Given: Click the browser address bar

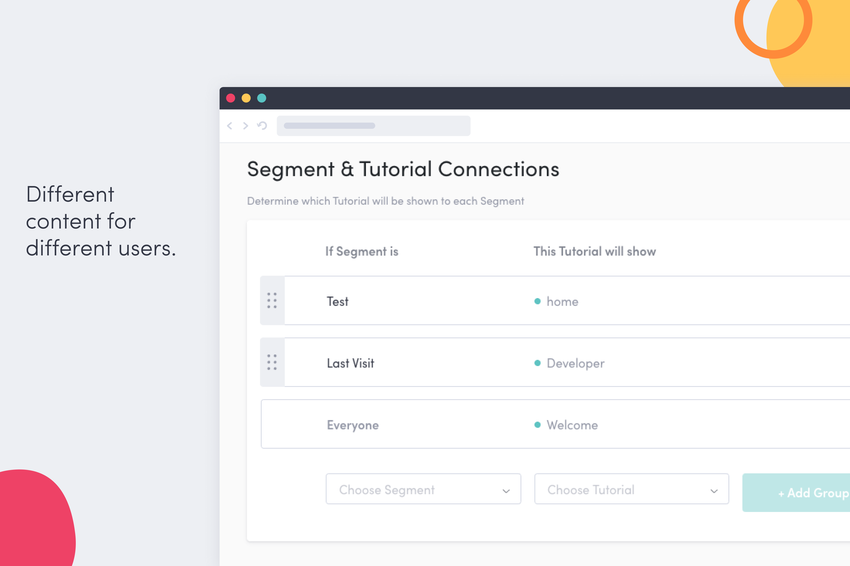Looking at the screenshot, I should point(374,126).
